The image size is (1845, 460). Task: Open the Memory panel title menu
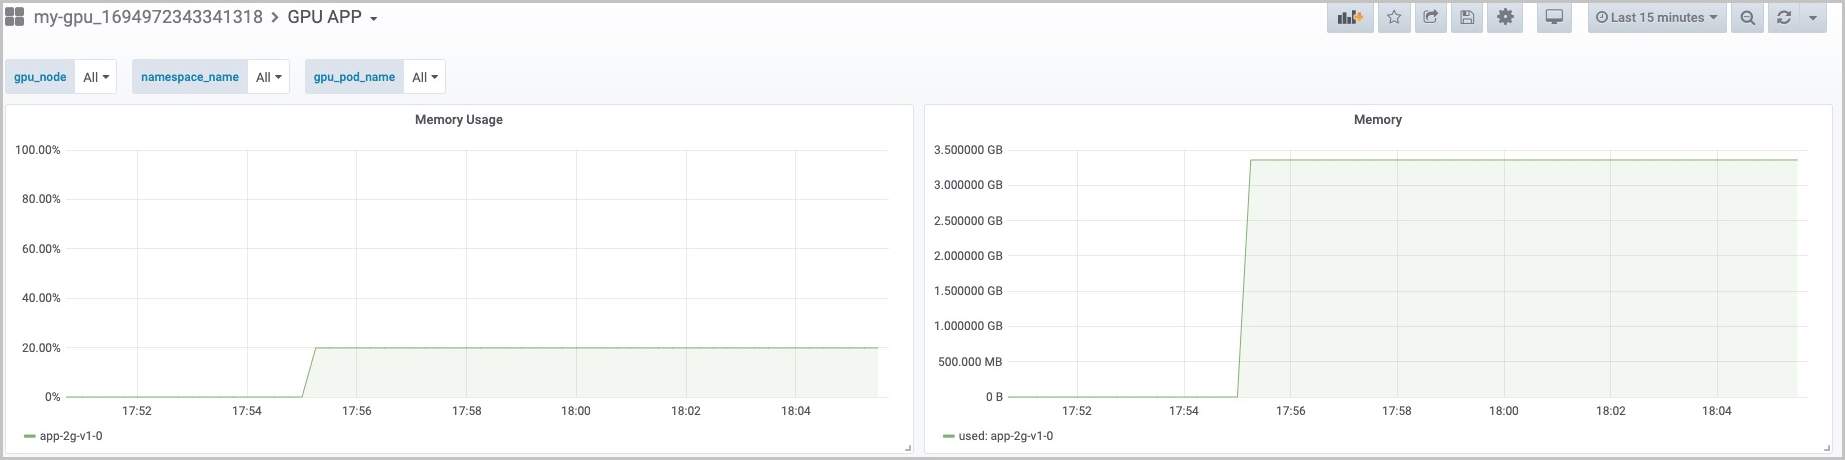[1378, 119]
